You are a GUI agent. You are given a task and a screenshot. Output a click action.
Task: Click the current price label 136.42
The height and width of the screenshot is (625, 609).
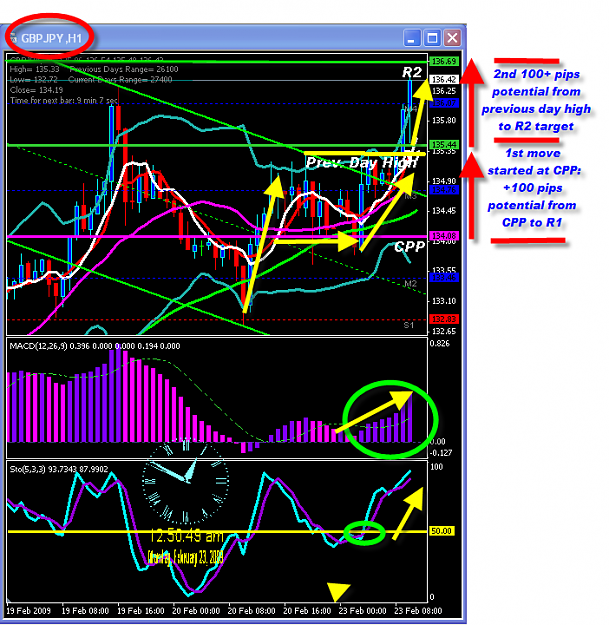pyautogui.click(x=444, y=80)
